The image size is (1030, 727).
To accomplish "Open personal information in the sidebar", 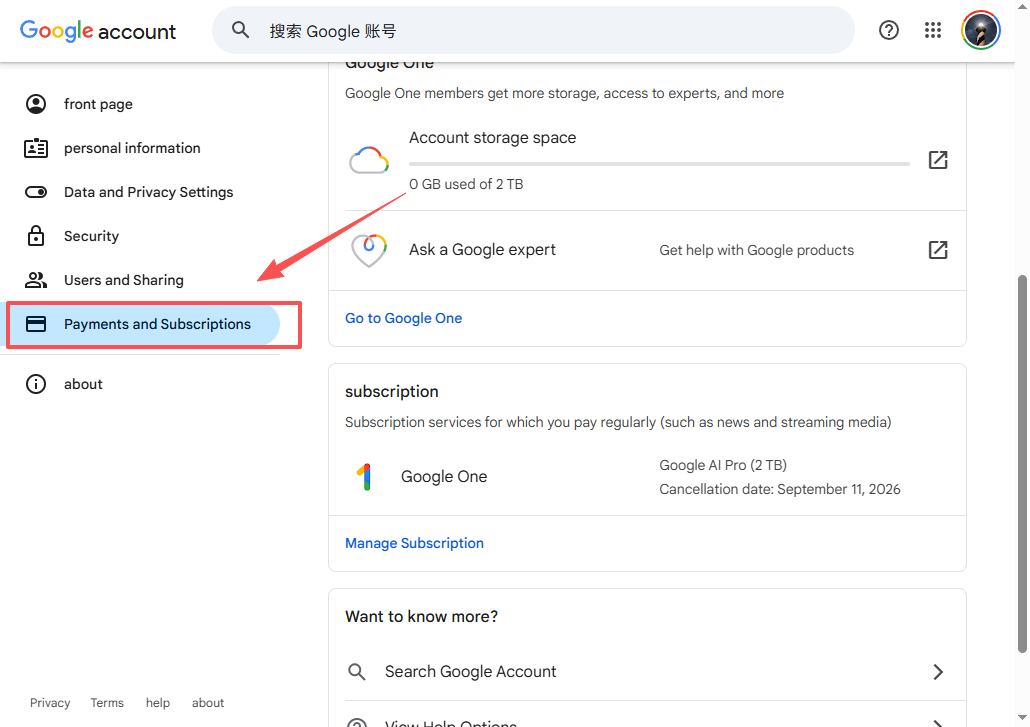I will (132, 148).
